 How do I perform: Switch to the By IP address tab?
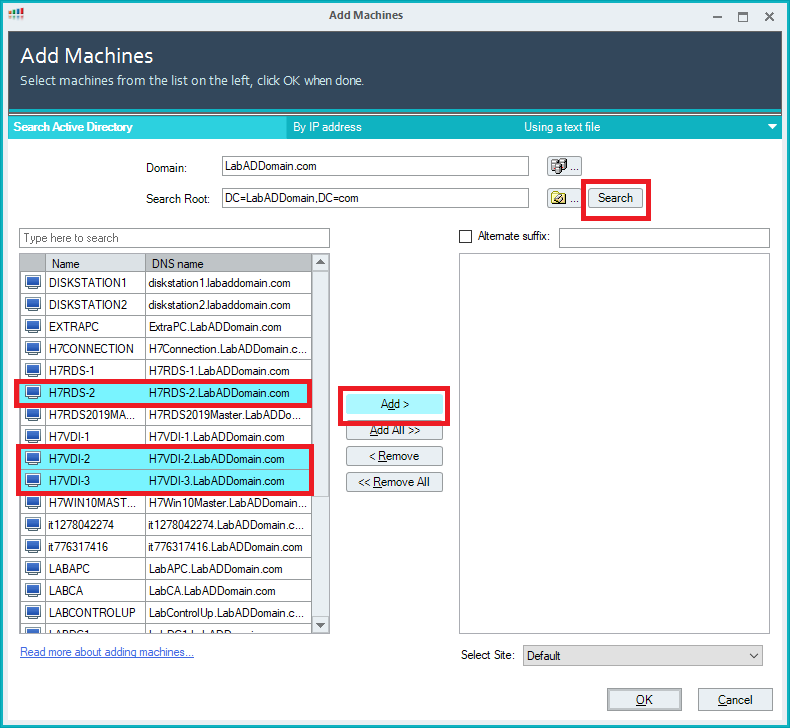[x=327, y=127]
